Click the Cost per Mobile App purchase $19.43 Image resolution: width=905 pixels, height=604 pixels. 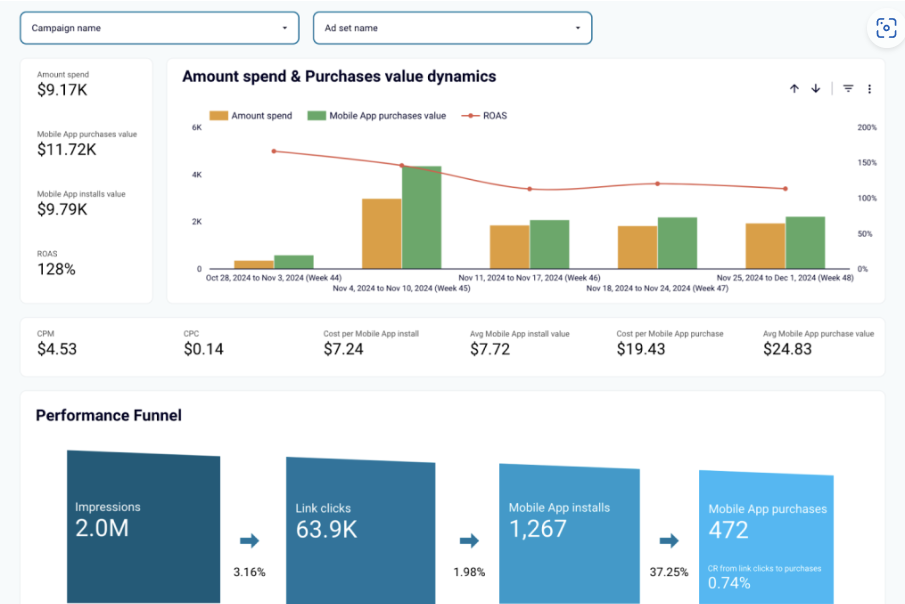point(670,344)
